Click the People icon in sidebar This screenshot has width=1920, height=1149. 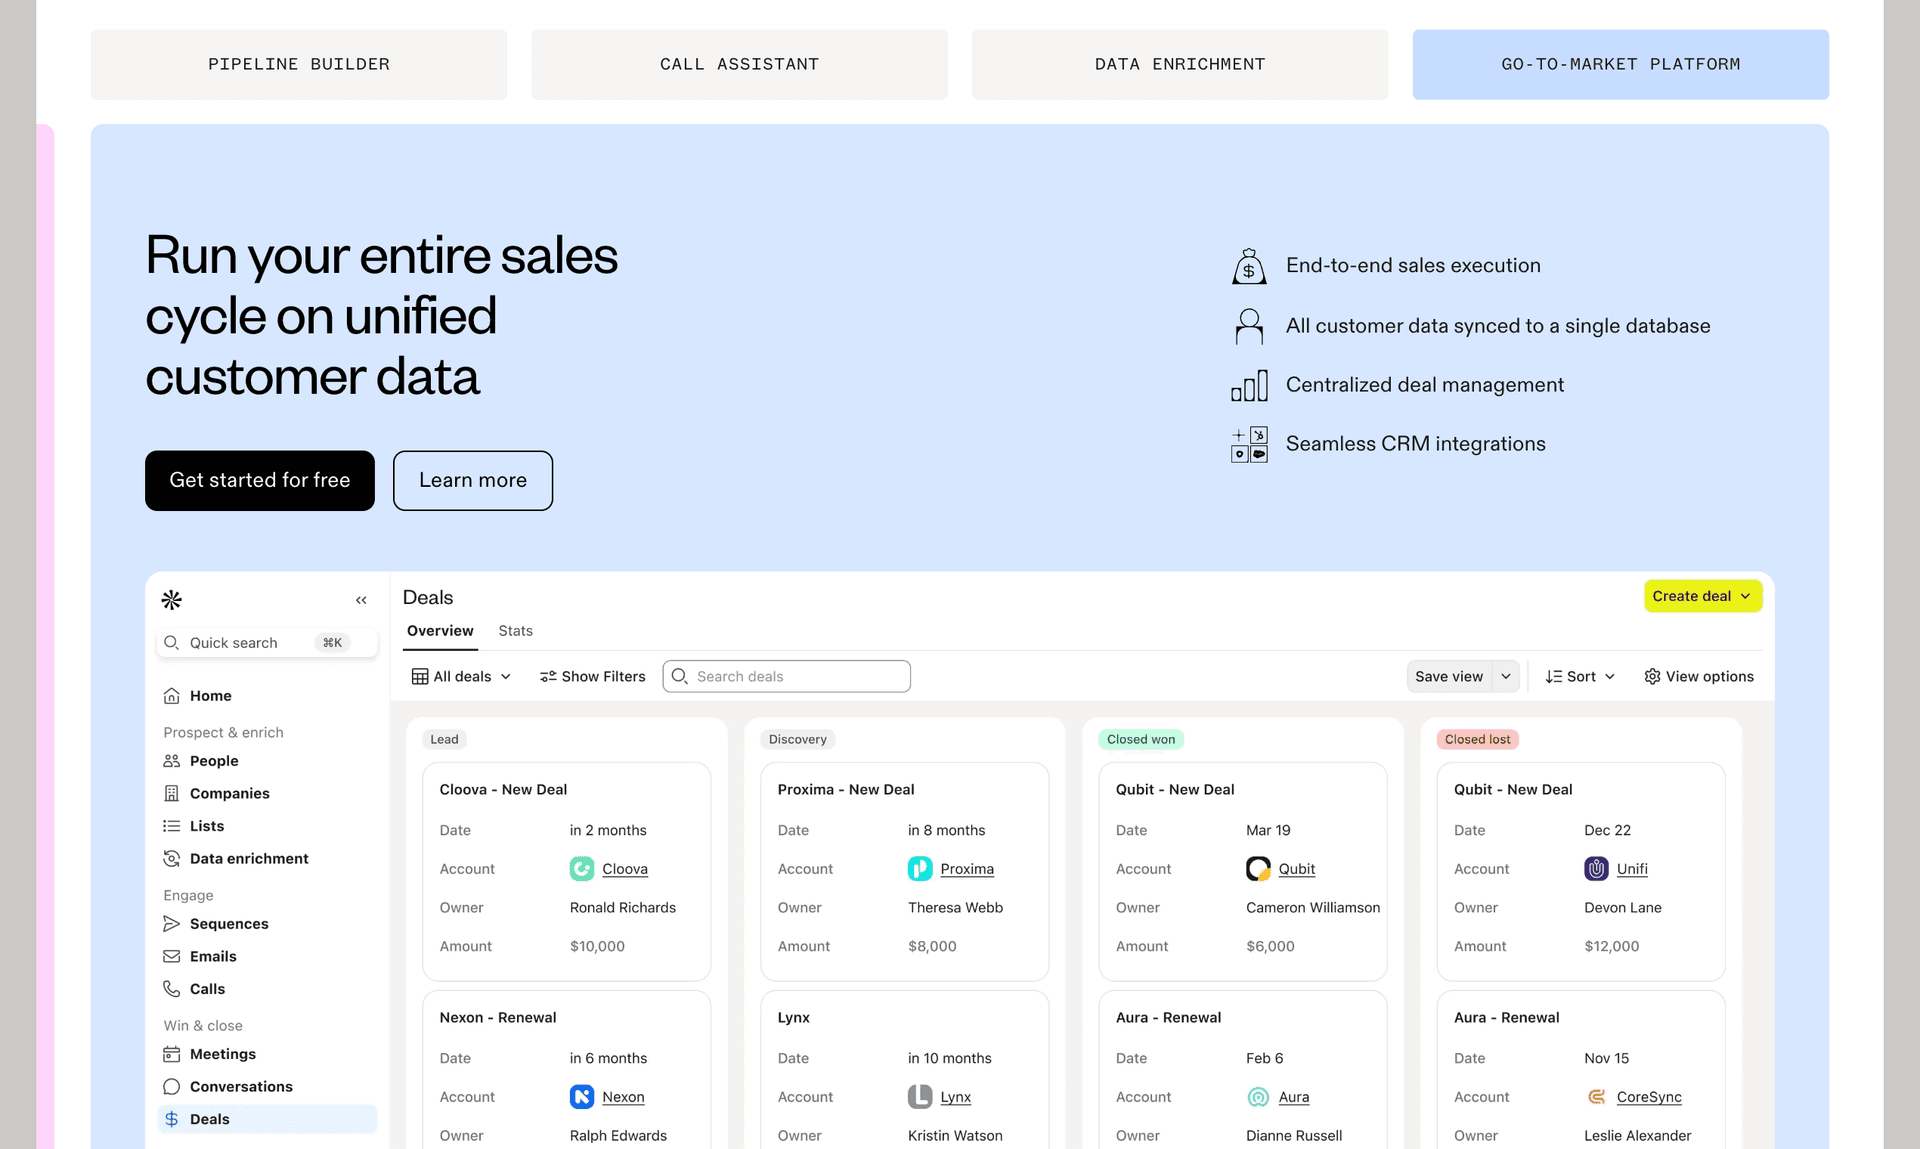172,761
